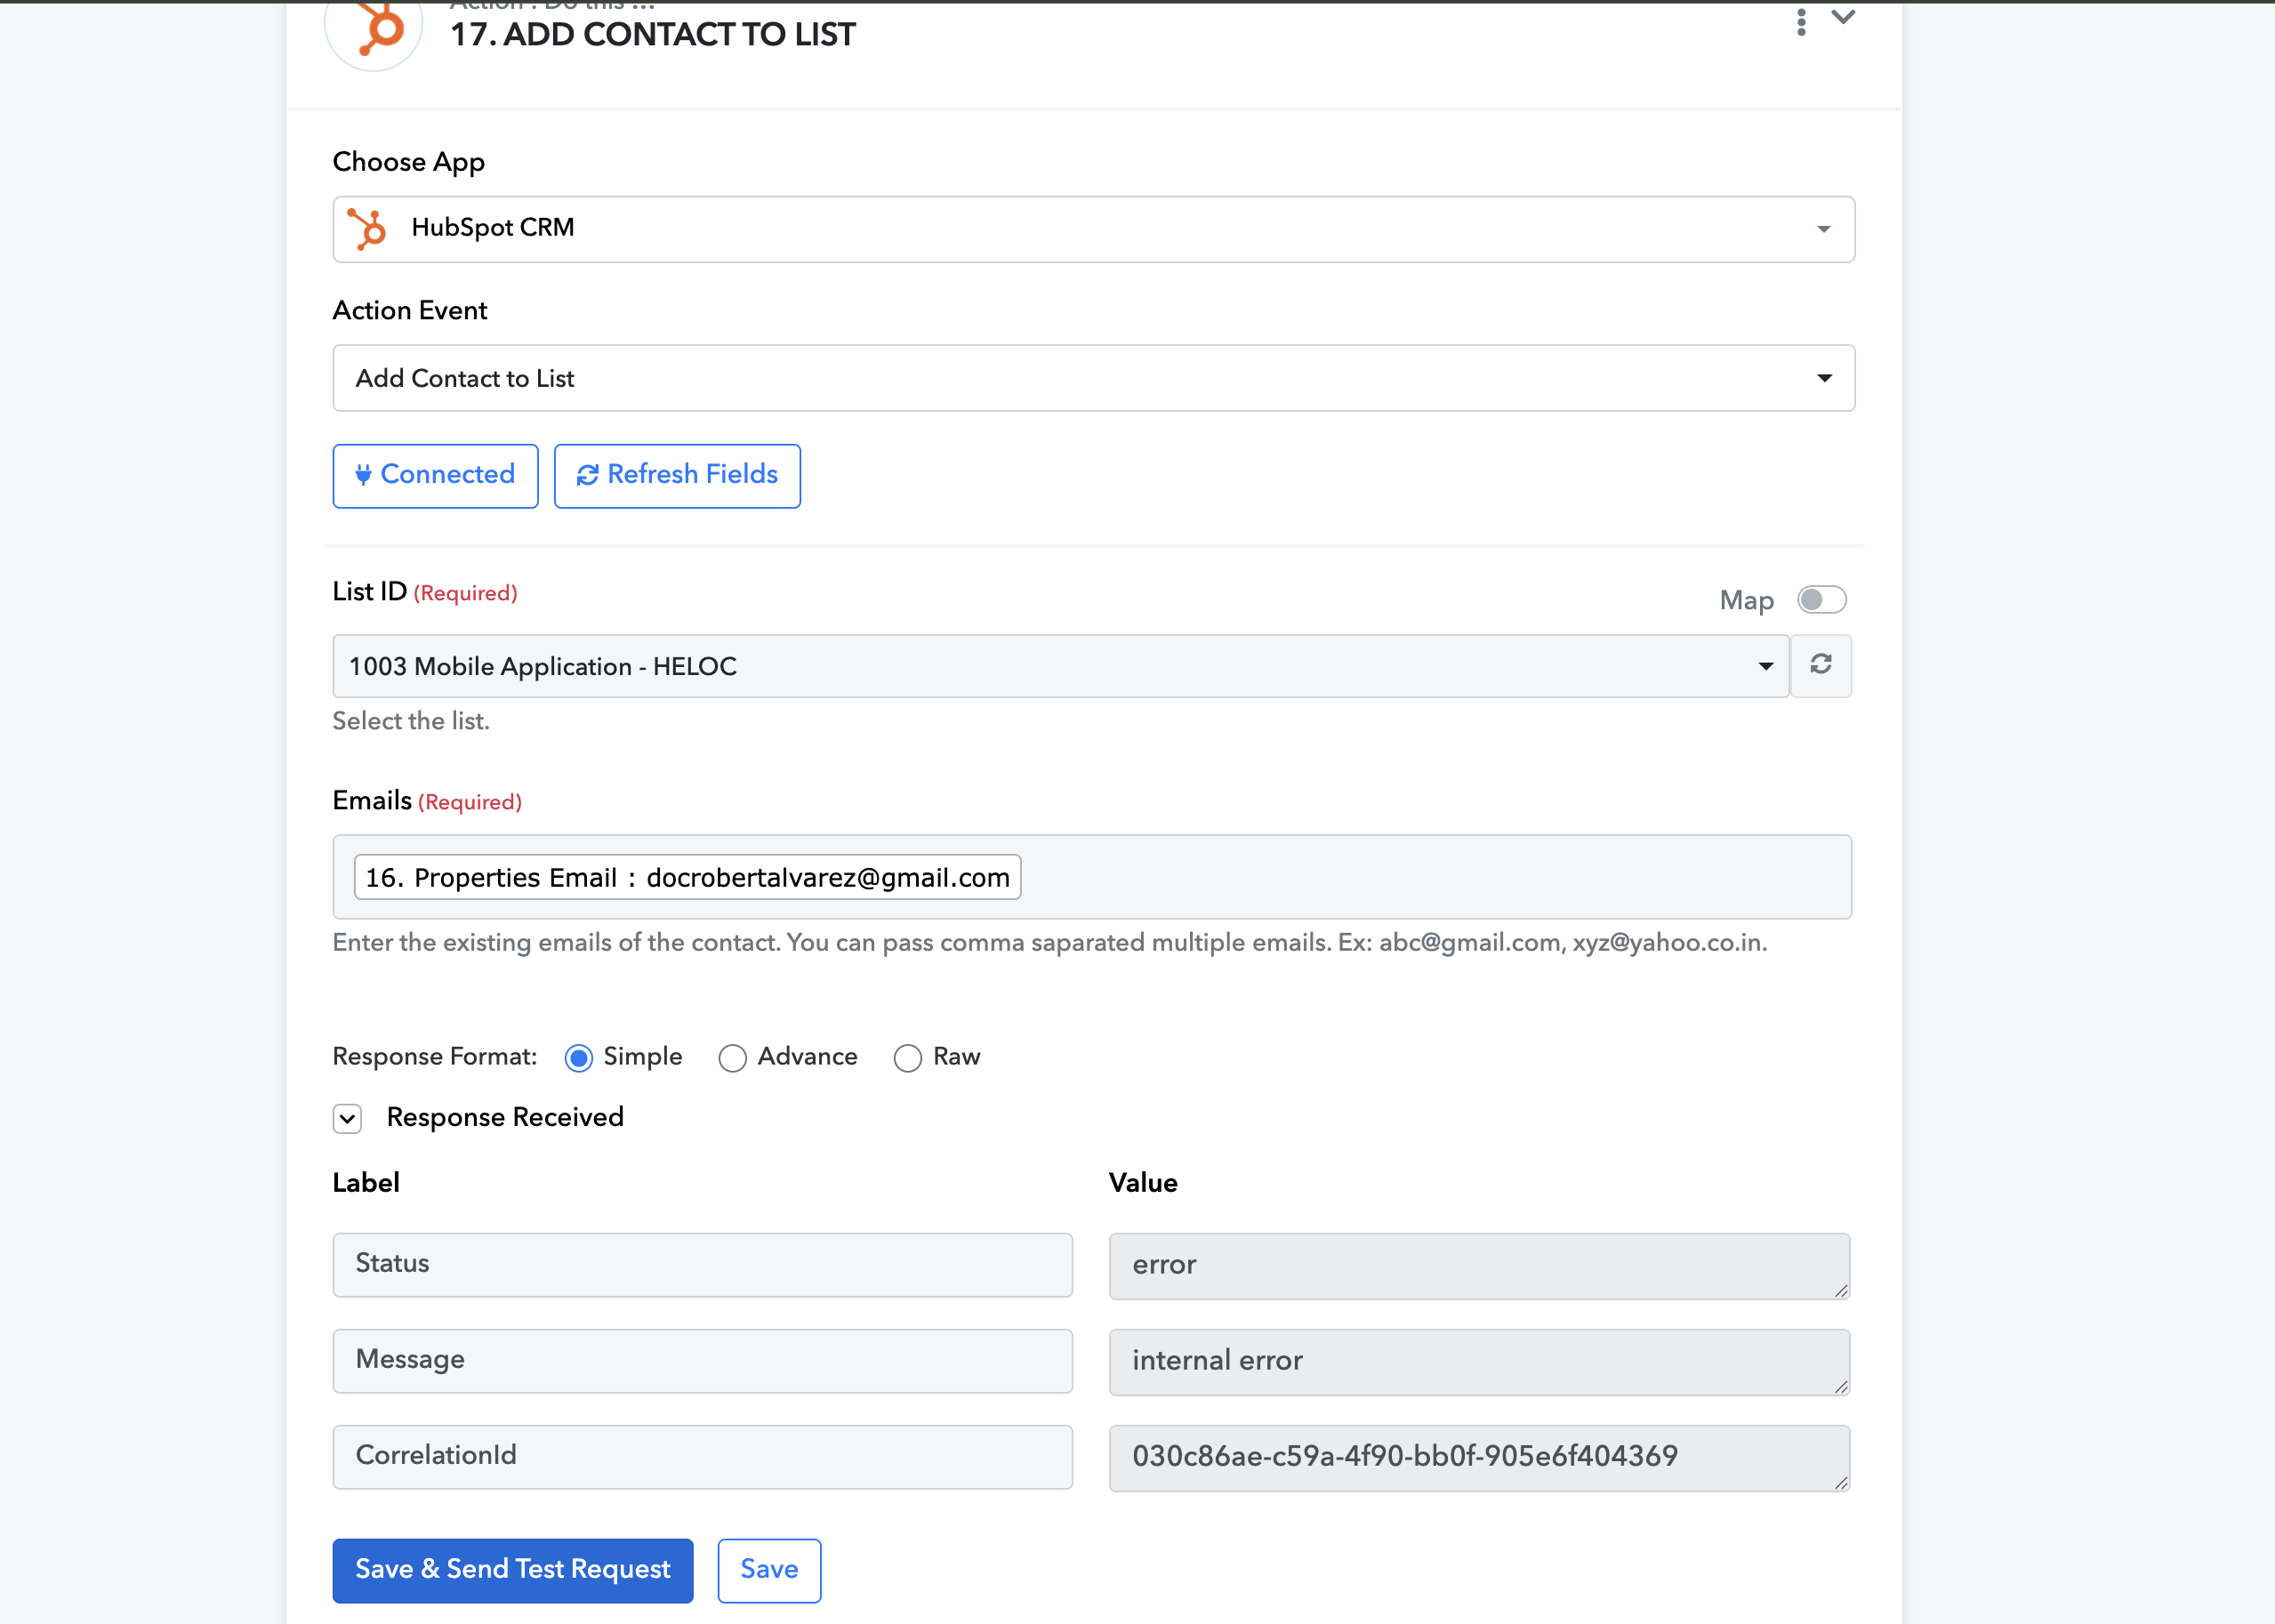Collapse the Response Received section
The image size is (2275, 1624).
click(347, 1118)
